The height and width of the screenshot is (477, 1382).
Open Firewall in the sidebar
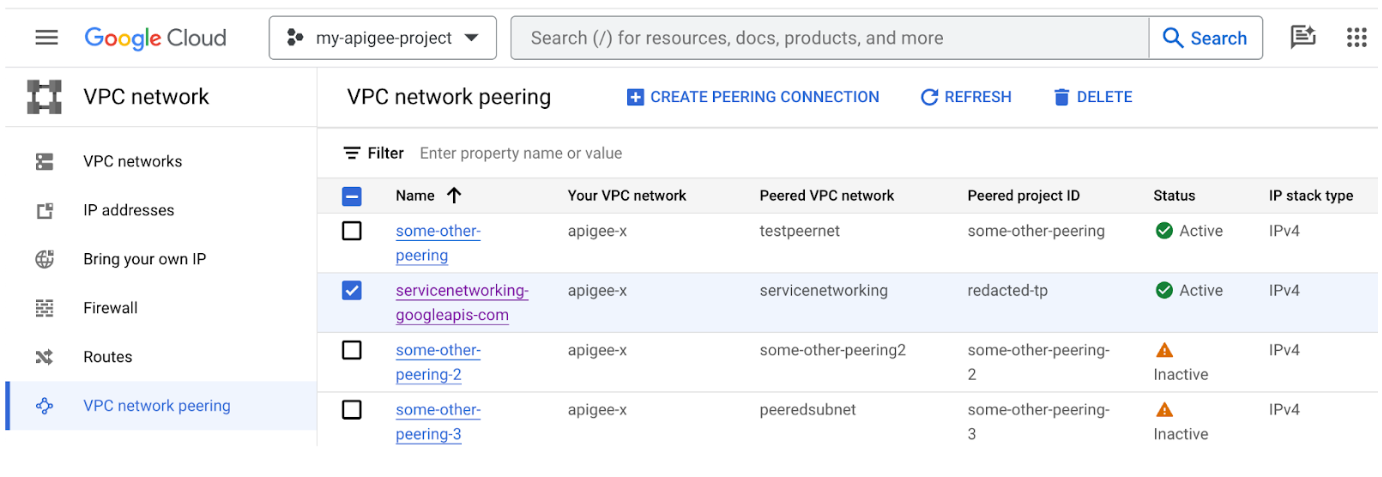pyautogui.click(x=110, y=308)
